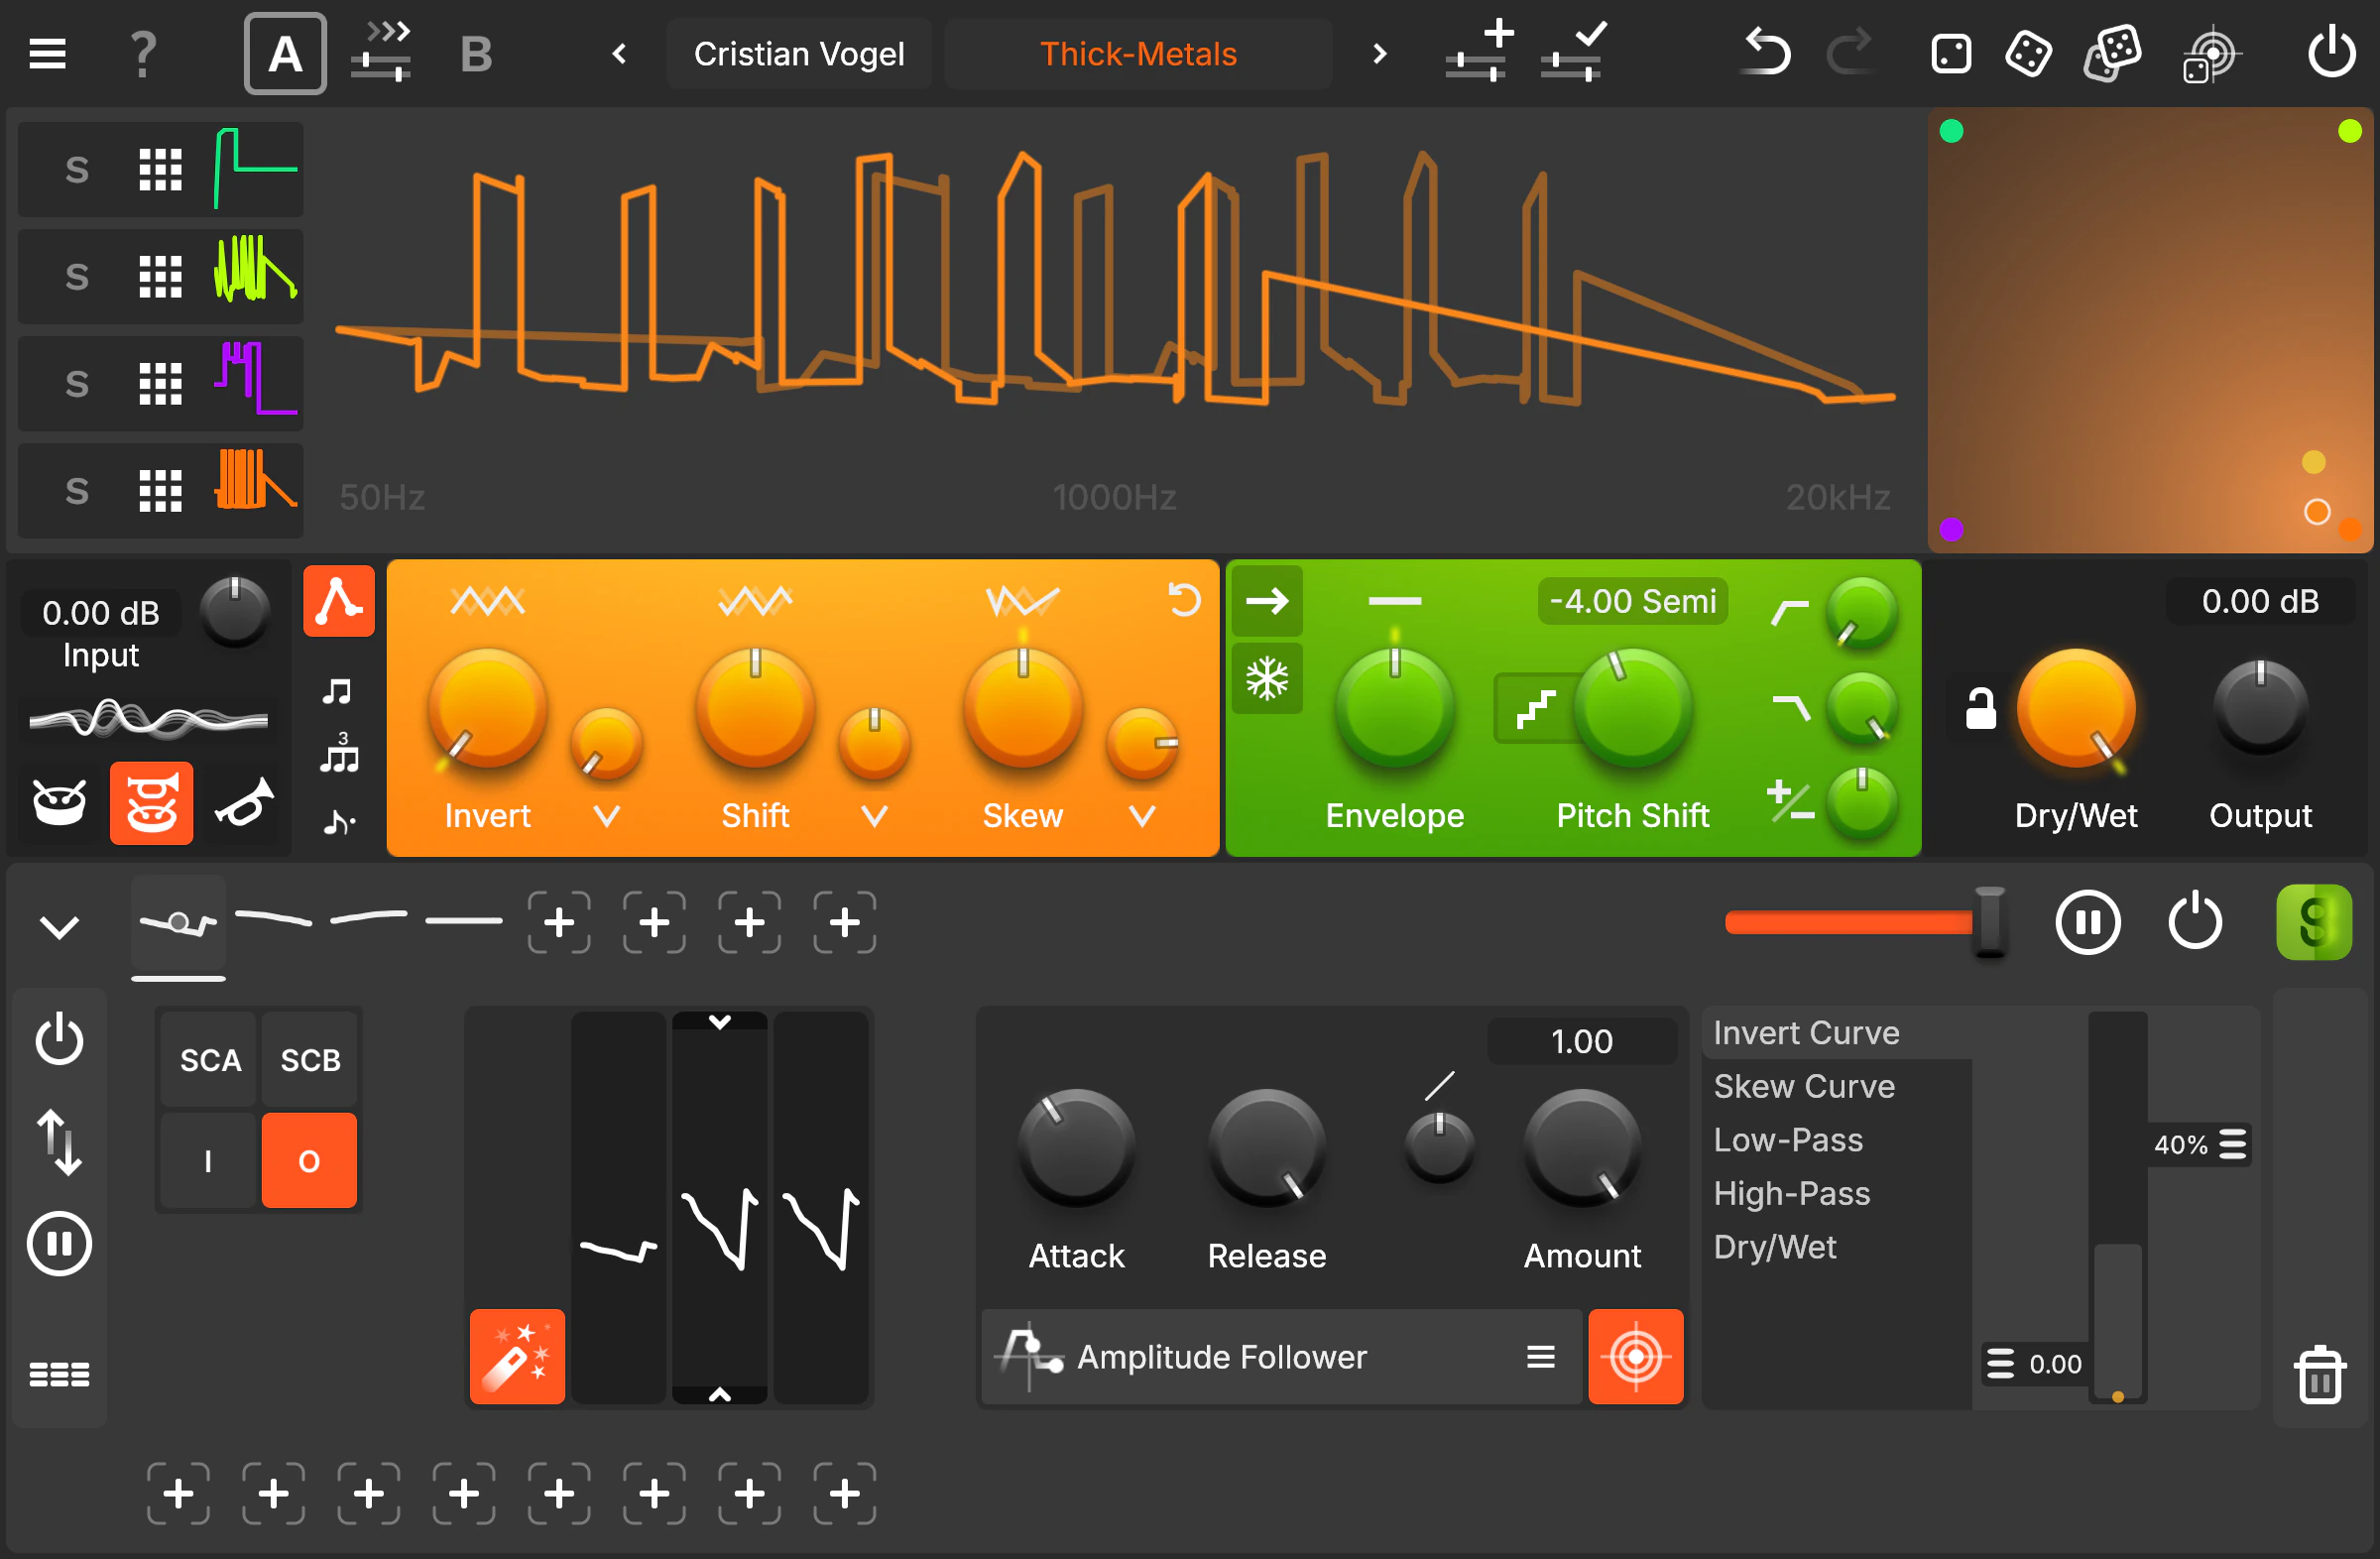Switch to the B preset slot
2380x1559 pixels.
coord(476,53)
